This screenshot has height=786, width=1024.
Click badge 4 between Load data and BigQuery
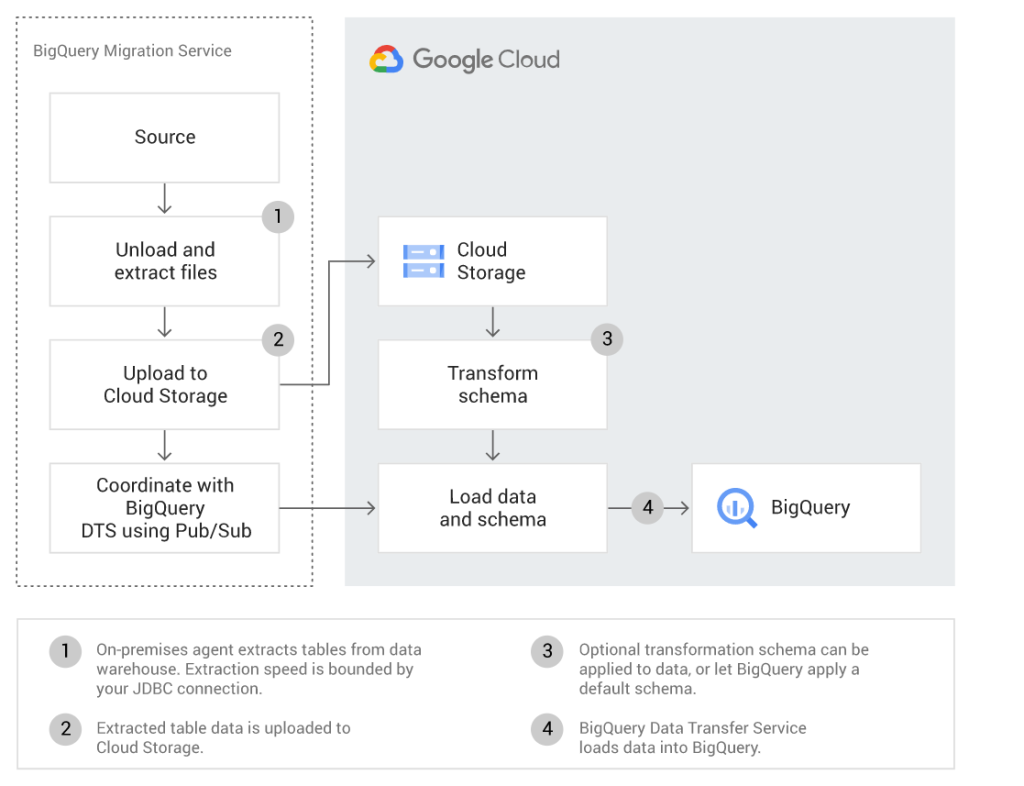(647, 508)
